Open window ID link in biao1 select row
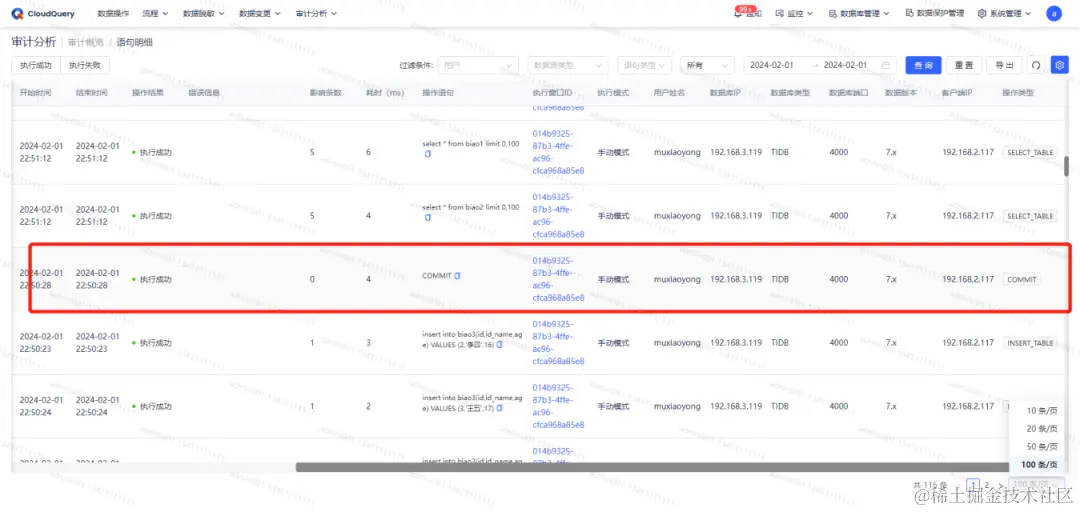The height and width of the screenshot is (512, 1080). 558,152
